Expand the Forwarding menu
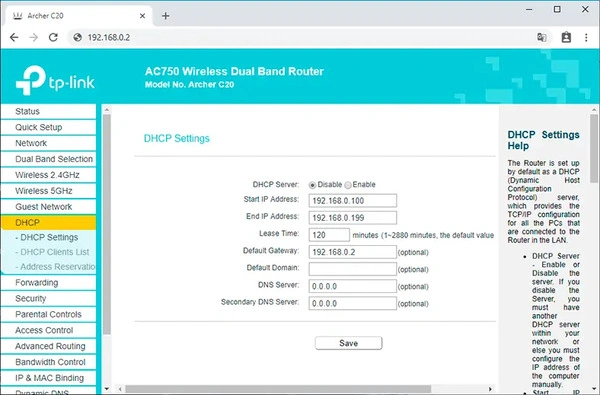This screenshot has width=600, height=395. click(x=49, y=282)
